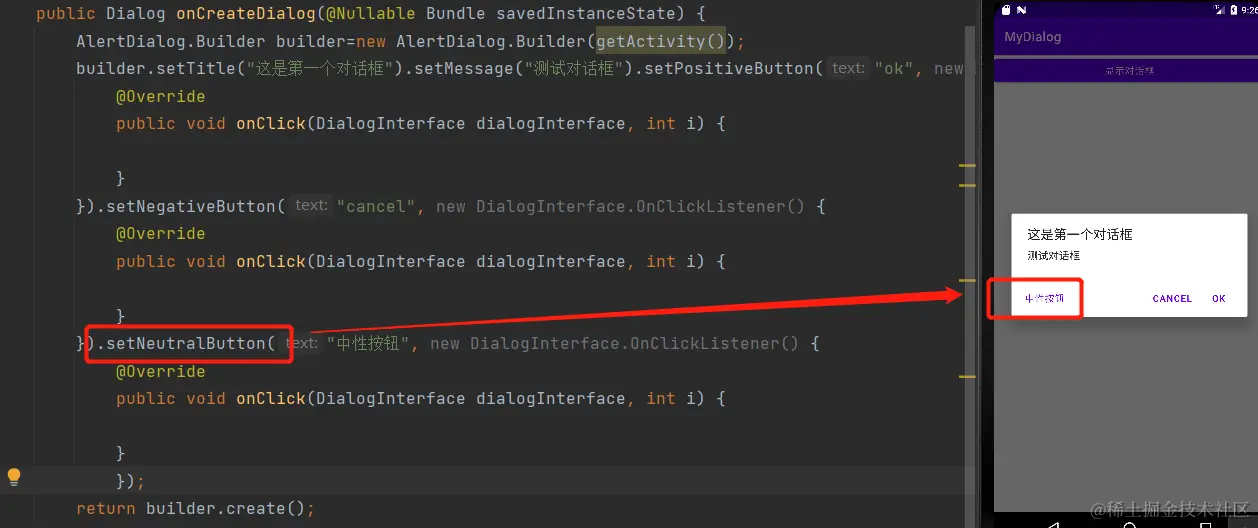
Task: Click the savedInstanceState parameter
Action: [x=586, y=14]
